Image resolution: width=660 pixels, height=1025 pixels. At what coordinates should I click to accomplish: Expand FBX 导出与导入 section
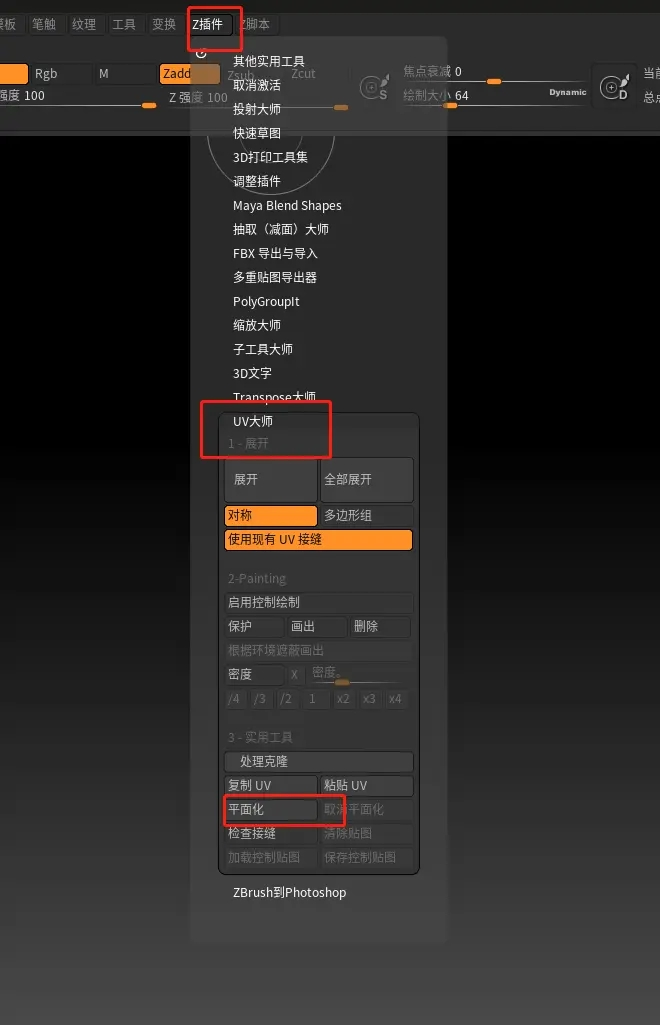tap(275, 254)
